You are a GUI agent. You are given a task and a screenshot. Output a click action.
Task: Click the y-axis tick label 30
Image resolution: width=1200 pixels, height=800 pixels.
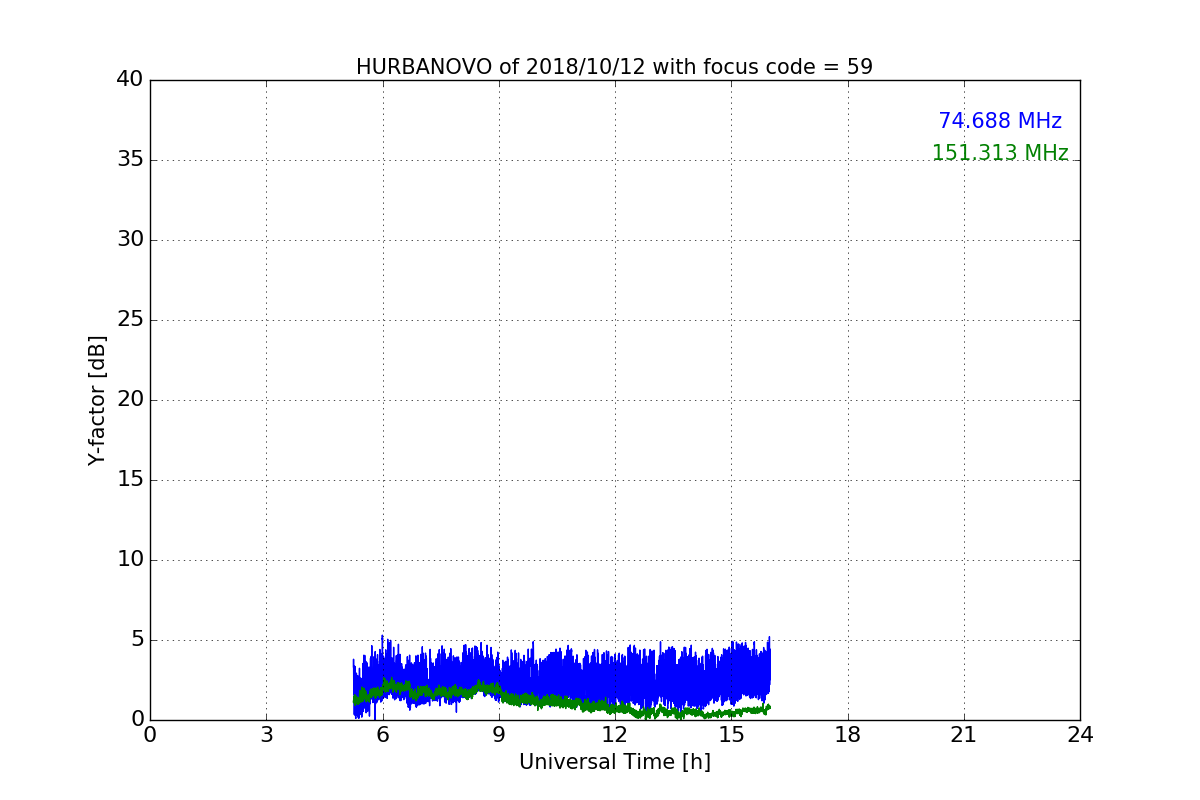pyautogui.click(x=130, y=240)
